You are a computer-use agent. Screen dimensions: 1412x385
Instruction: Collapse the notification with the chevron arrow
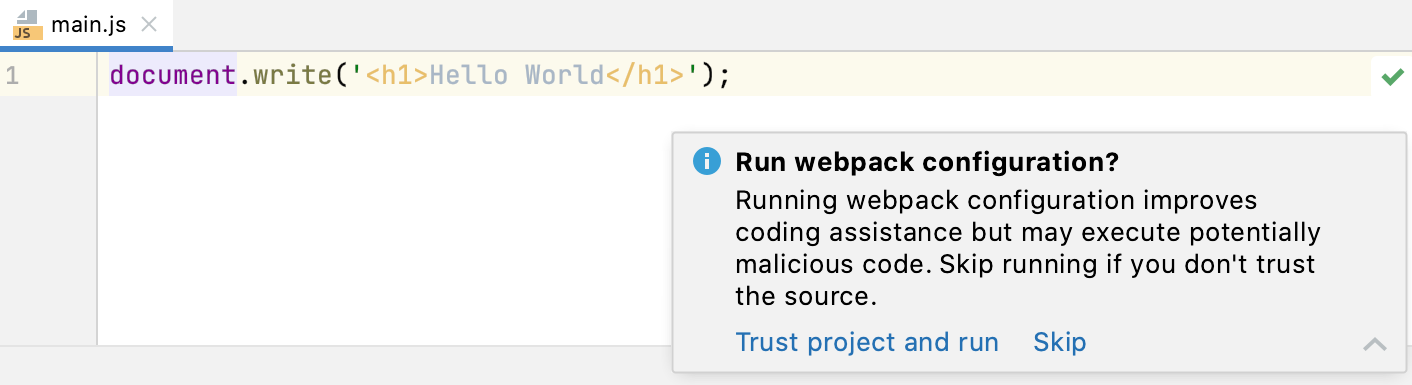click(x=1375, y=344)
